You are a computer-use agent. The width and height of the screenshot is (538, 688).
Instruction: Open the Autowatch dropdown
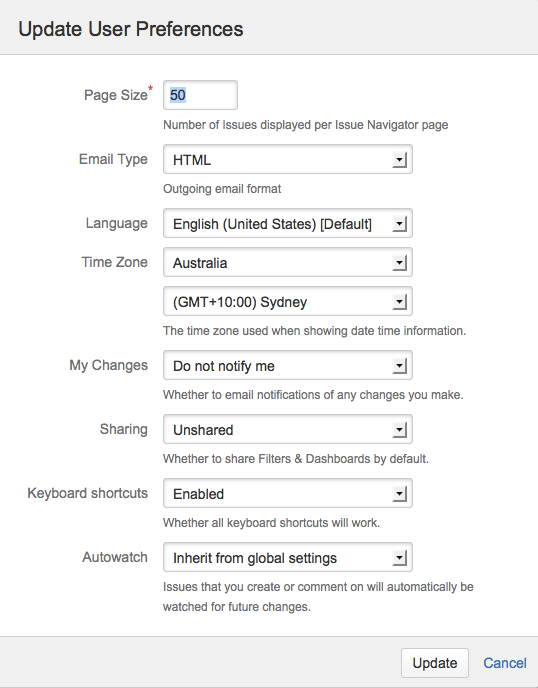click(287, 557)
